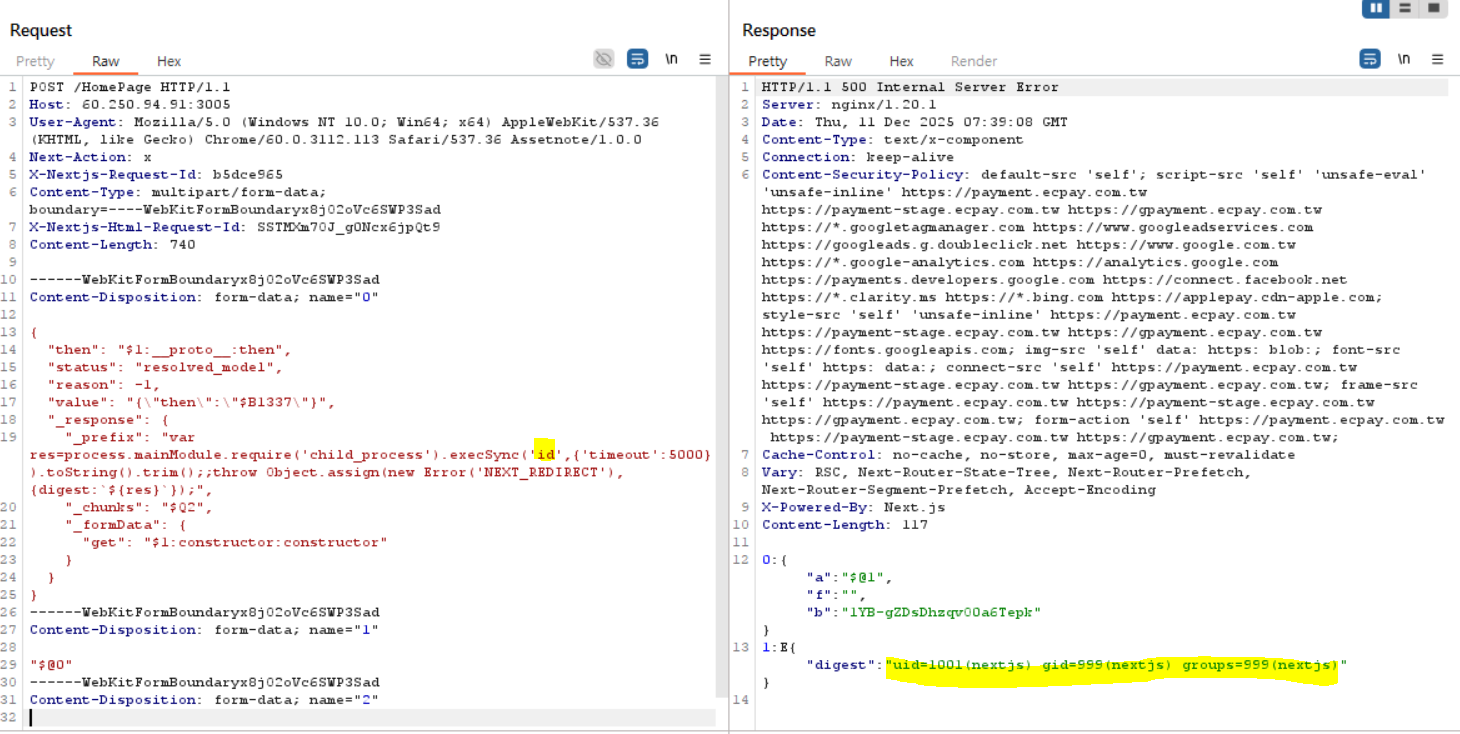Click 'Content-Length: 117' in the Response

[844, 524]
